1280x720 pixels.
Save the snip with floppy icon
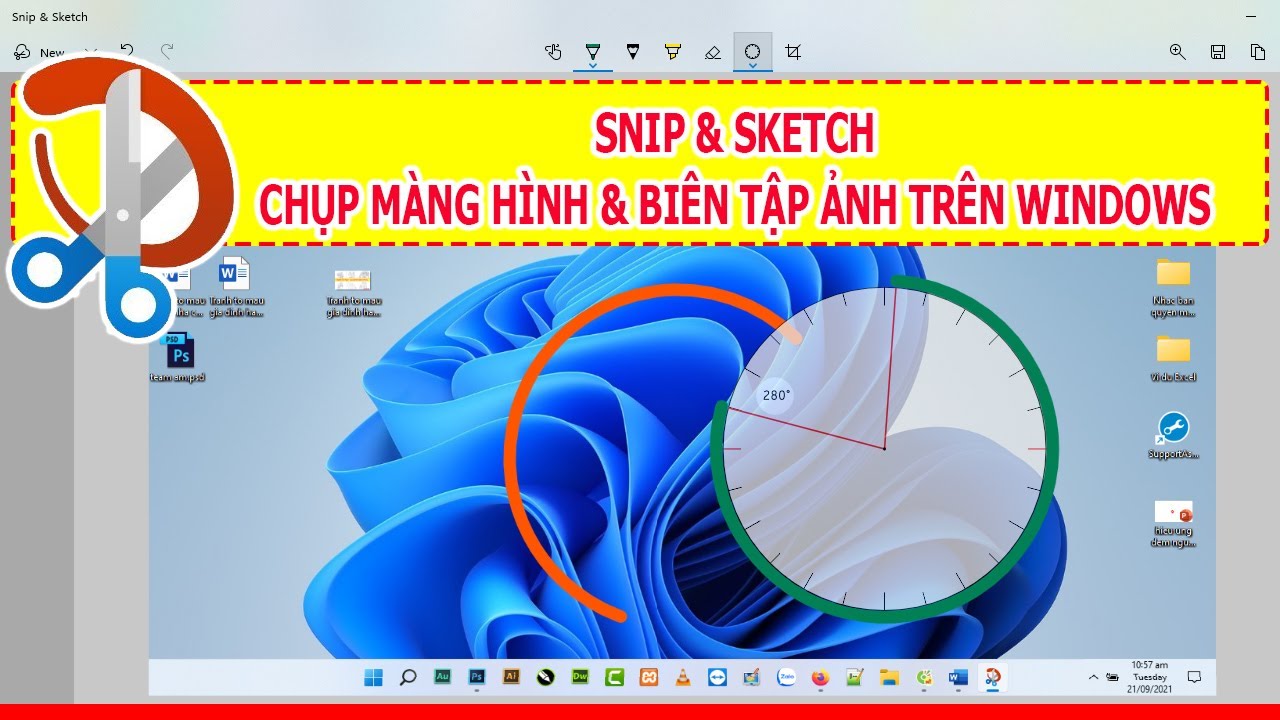click(1218, 51)
